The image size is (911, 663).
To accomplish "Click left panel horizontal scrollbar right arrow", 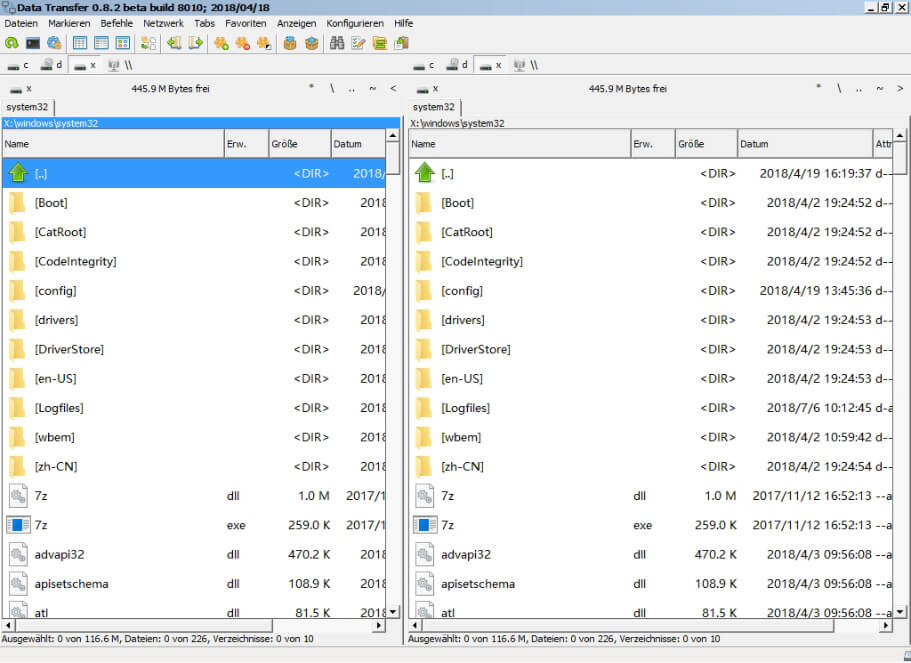I will pos(379,626).
